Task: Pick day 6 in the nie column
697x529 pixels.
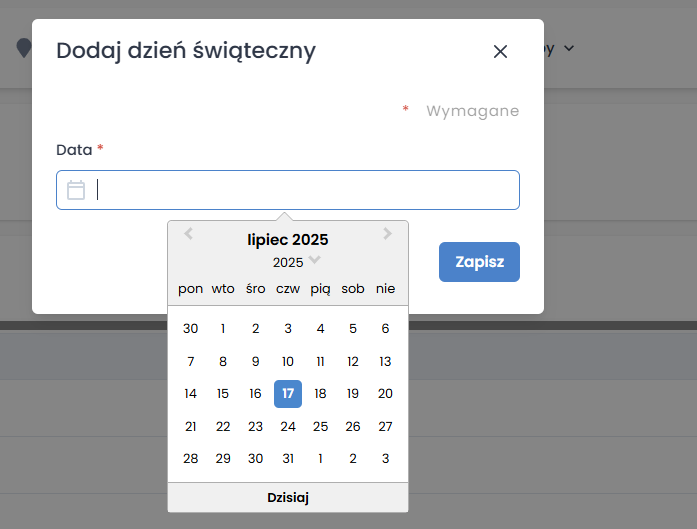Action: click(385, 329)
